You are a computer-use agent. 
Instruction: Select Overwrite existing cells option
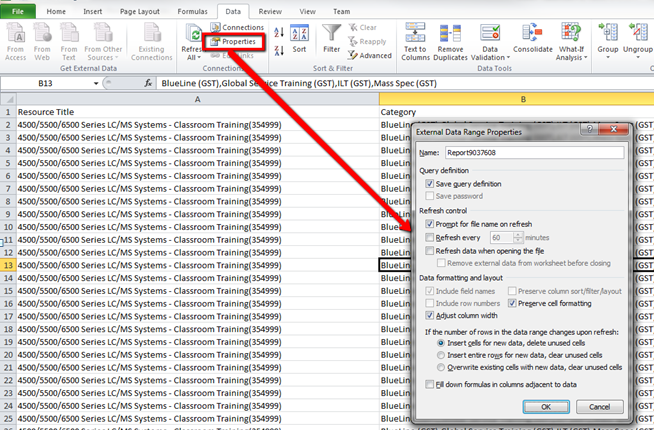click(x=441, y=367)
